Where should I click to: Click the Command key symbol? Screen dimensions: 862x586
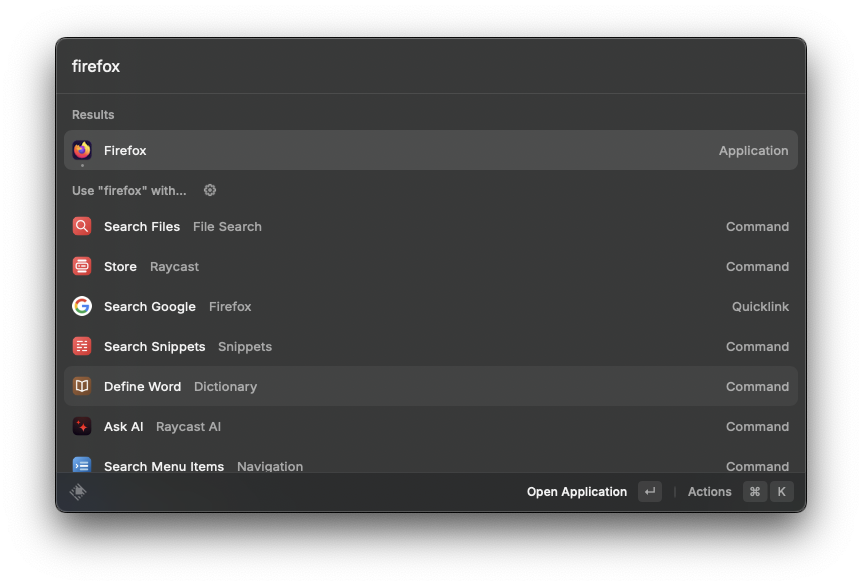[755, 491]
